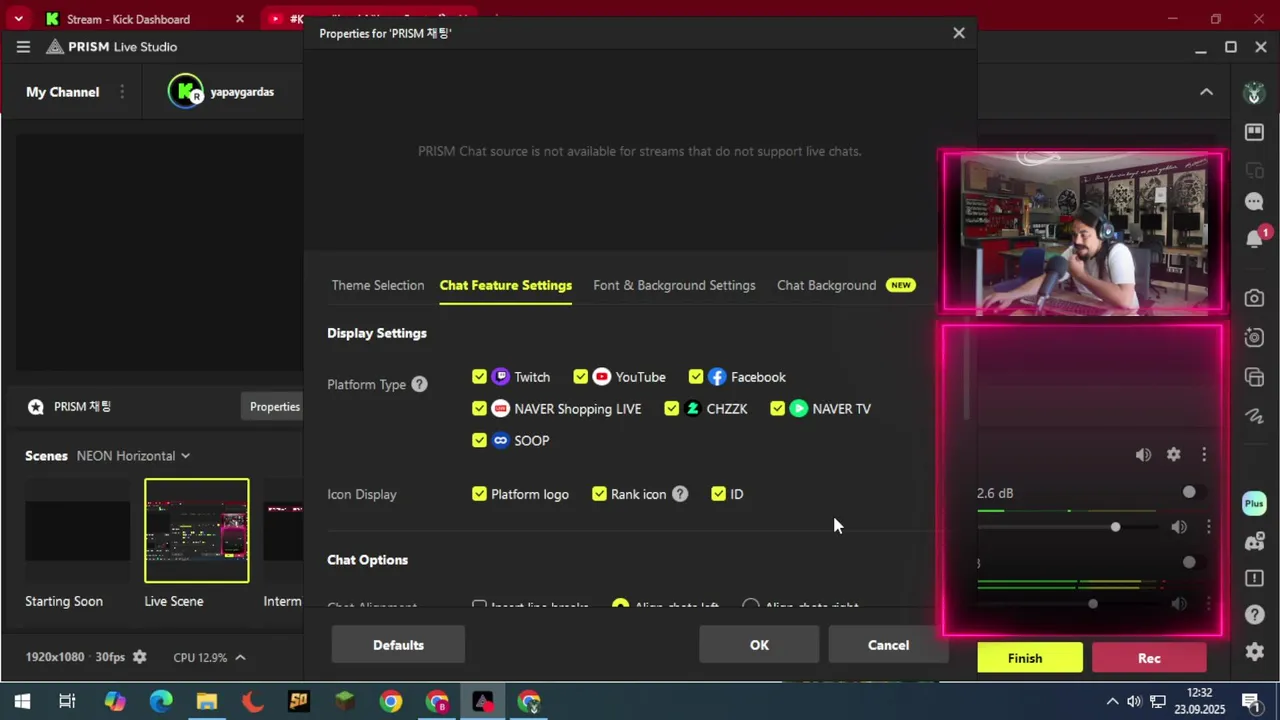Open the PRISM Live Studio hamburger menu
The image size is (1280, 720).
23,47
